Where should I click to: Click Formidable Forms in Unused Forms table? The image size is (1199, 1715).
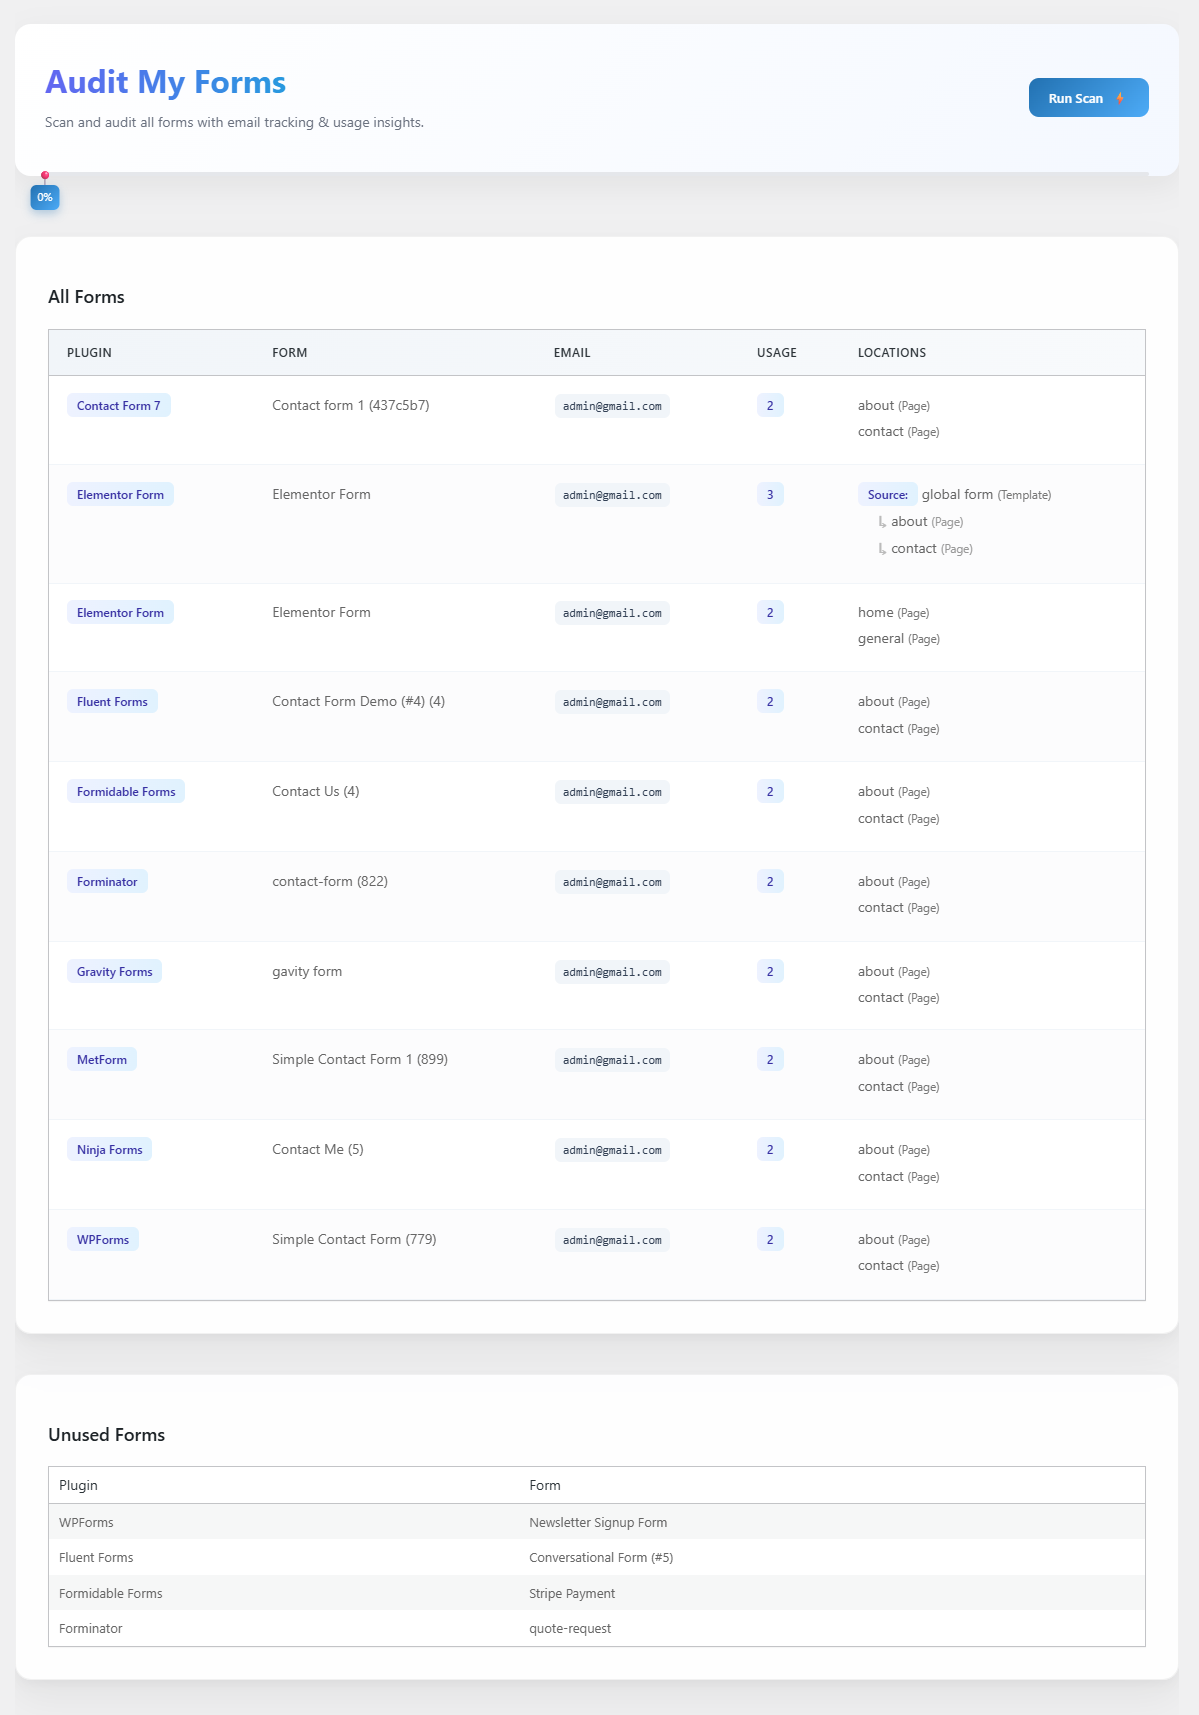coord(110,1593)
